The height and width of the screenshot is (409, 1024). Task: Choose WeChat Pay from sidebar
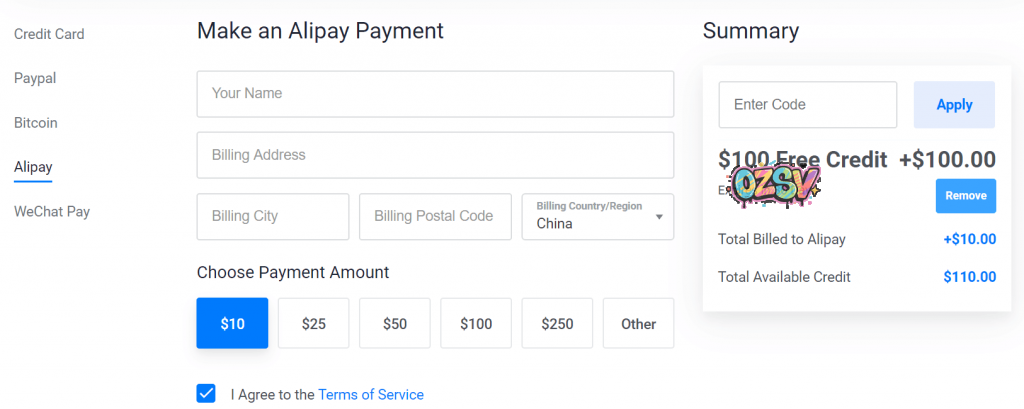(x=52, y=212)
